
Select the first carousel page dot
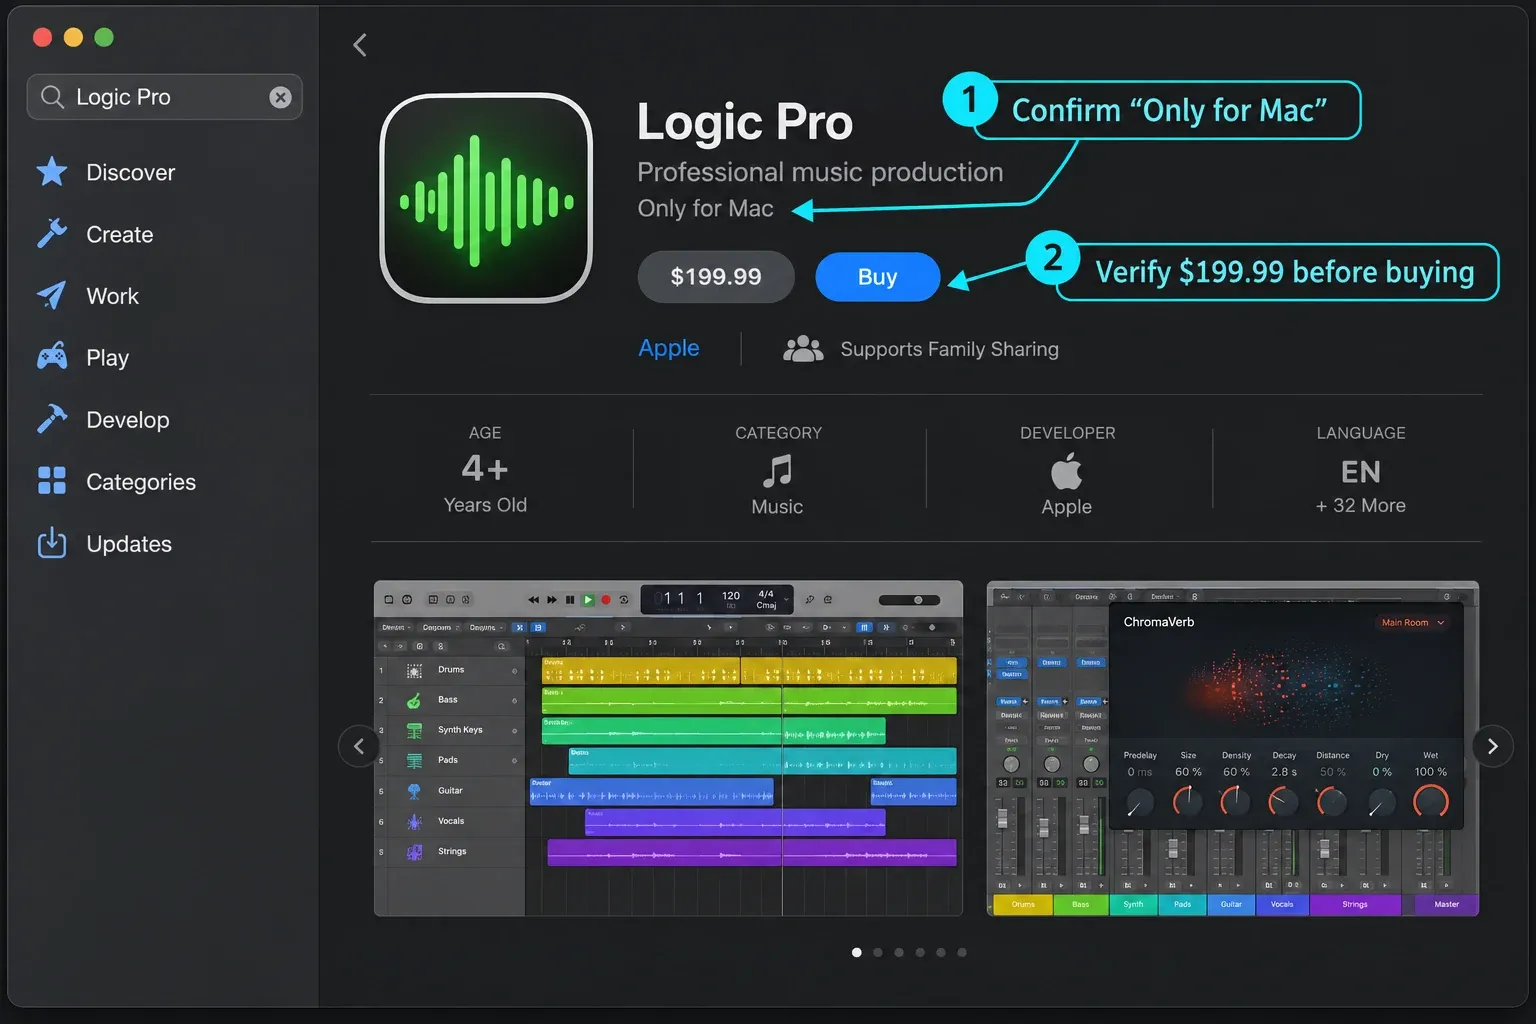tap(857, 952)
